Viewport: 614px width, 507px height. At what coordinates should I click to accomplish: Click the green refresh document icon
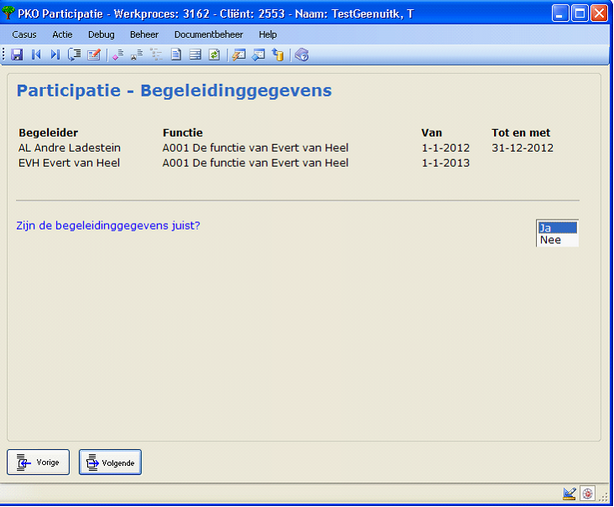(x=214, y=55)
